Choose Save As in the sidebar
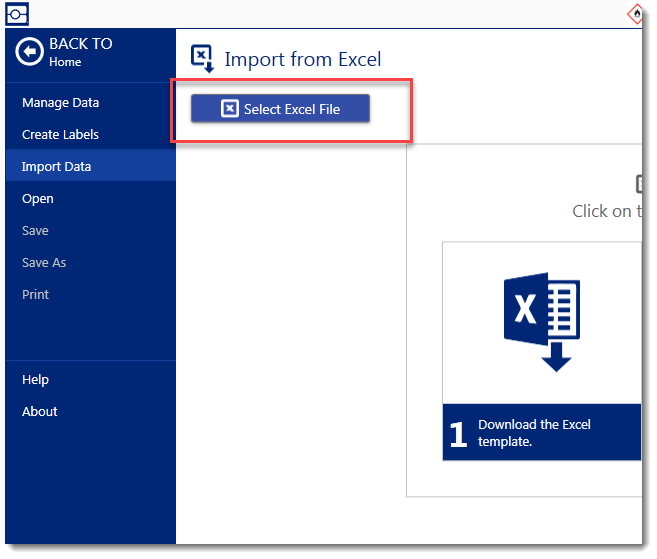 point(44,263)
